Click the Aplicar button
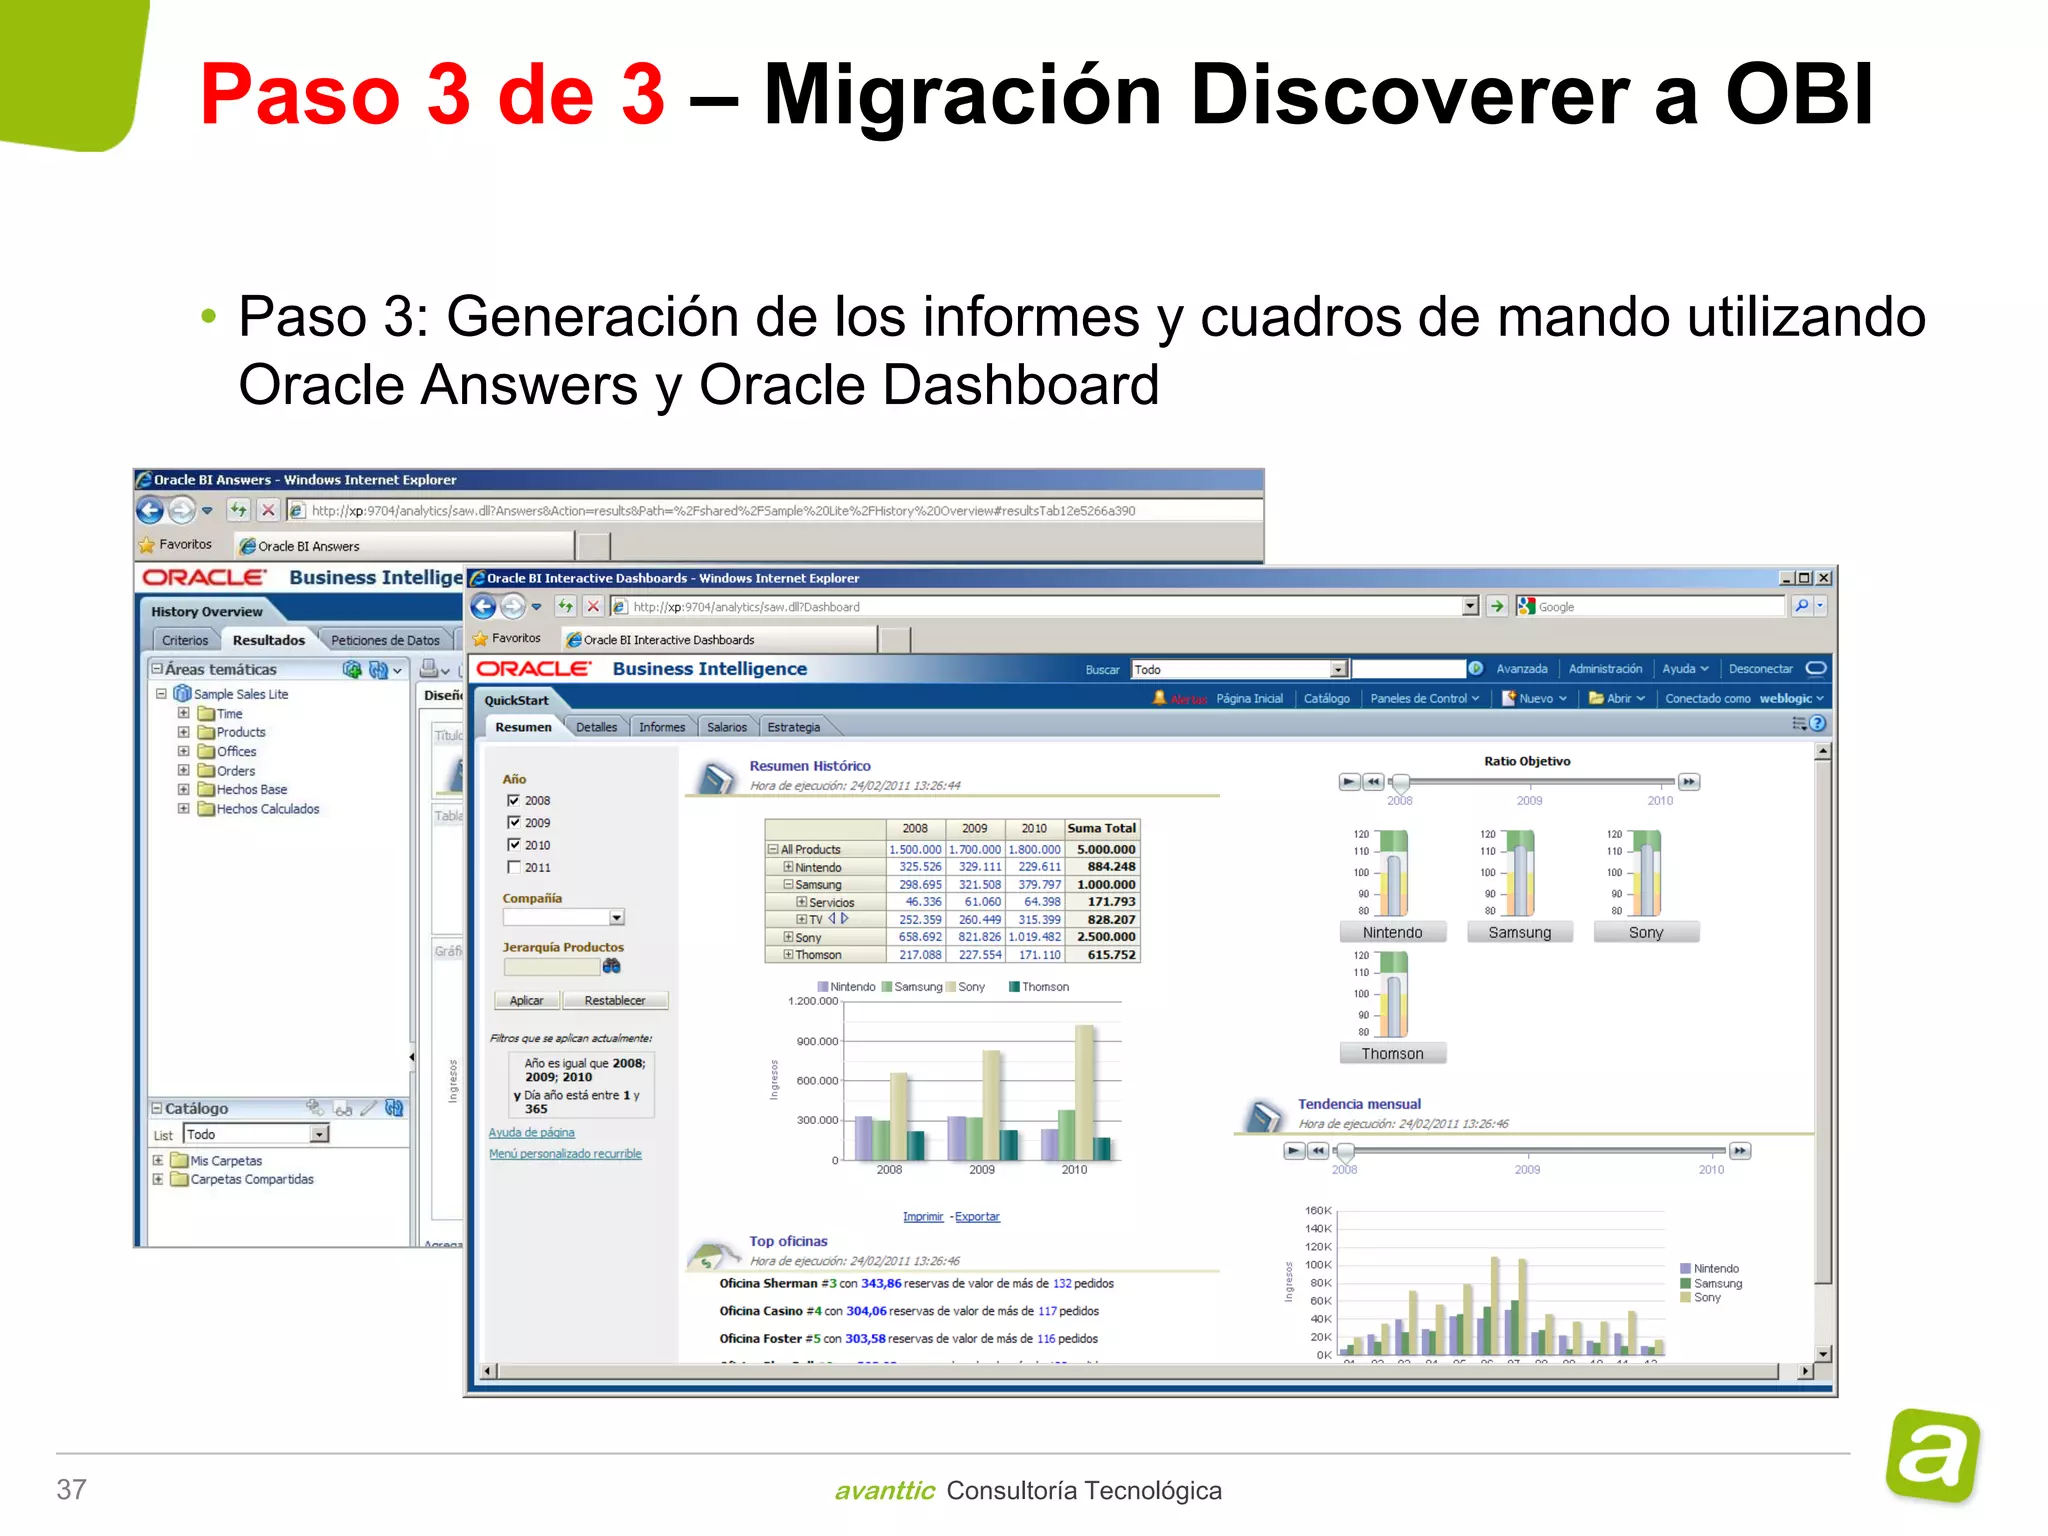This screenshot has width=2048, height=1536. [526, 1000]
